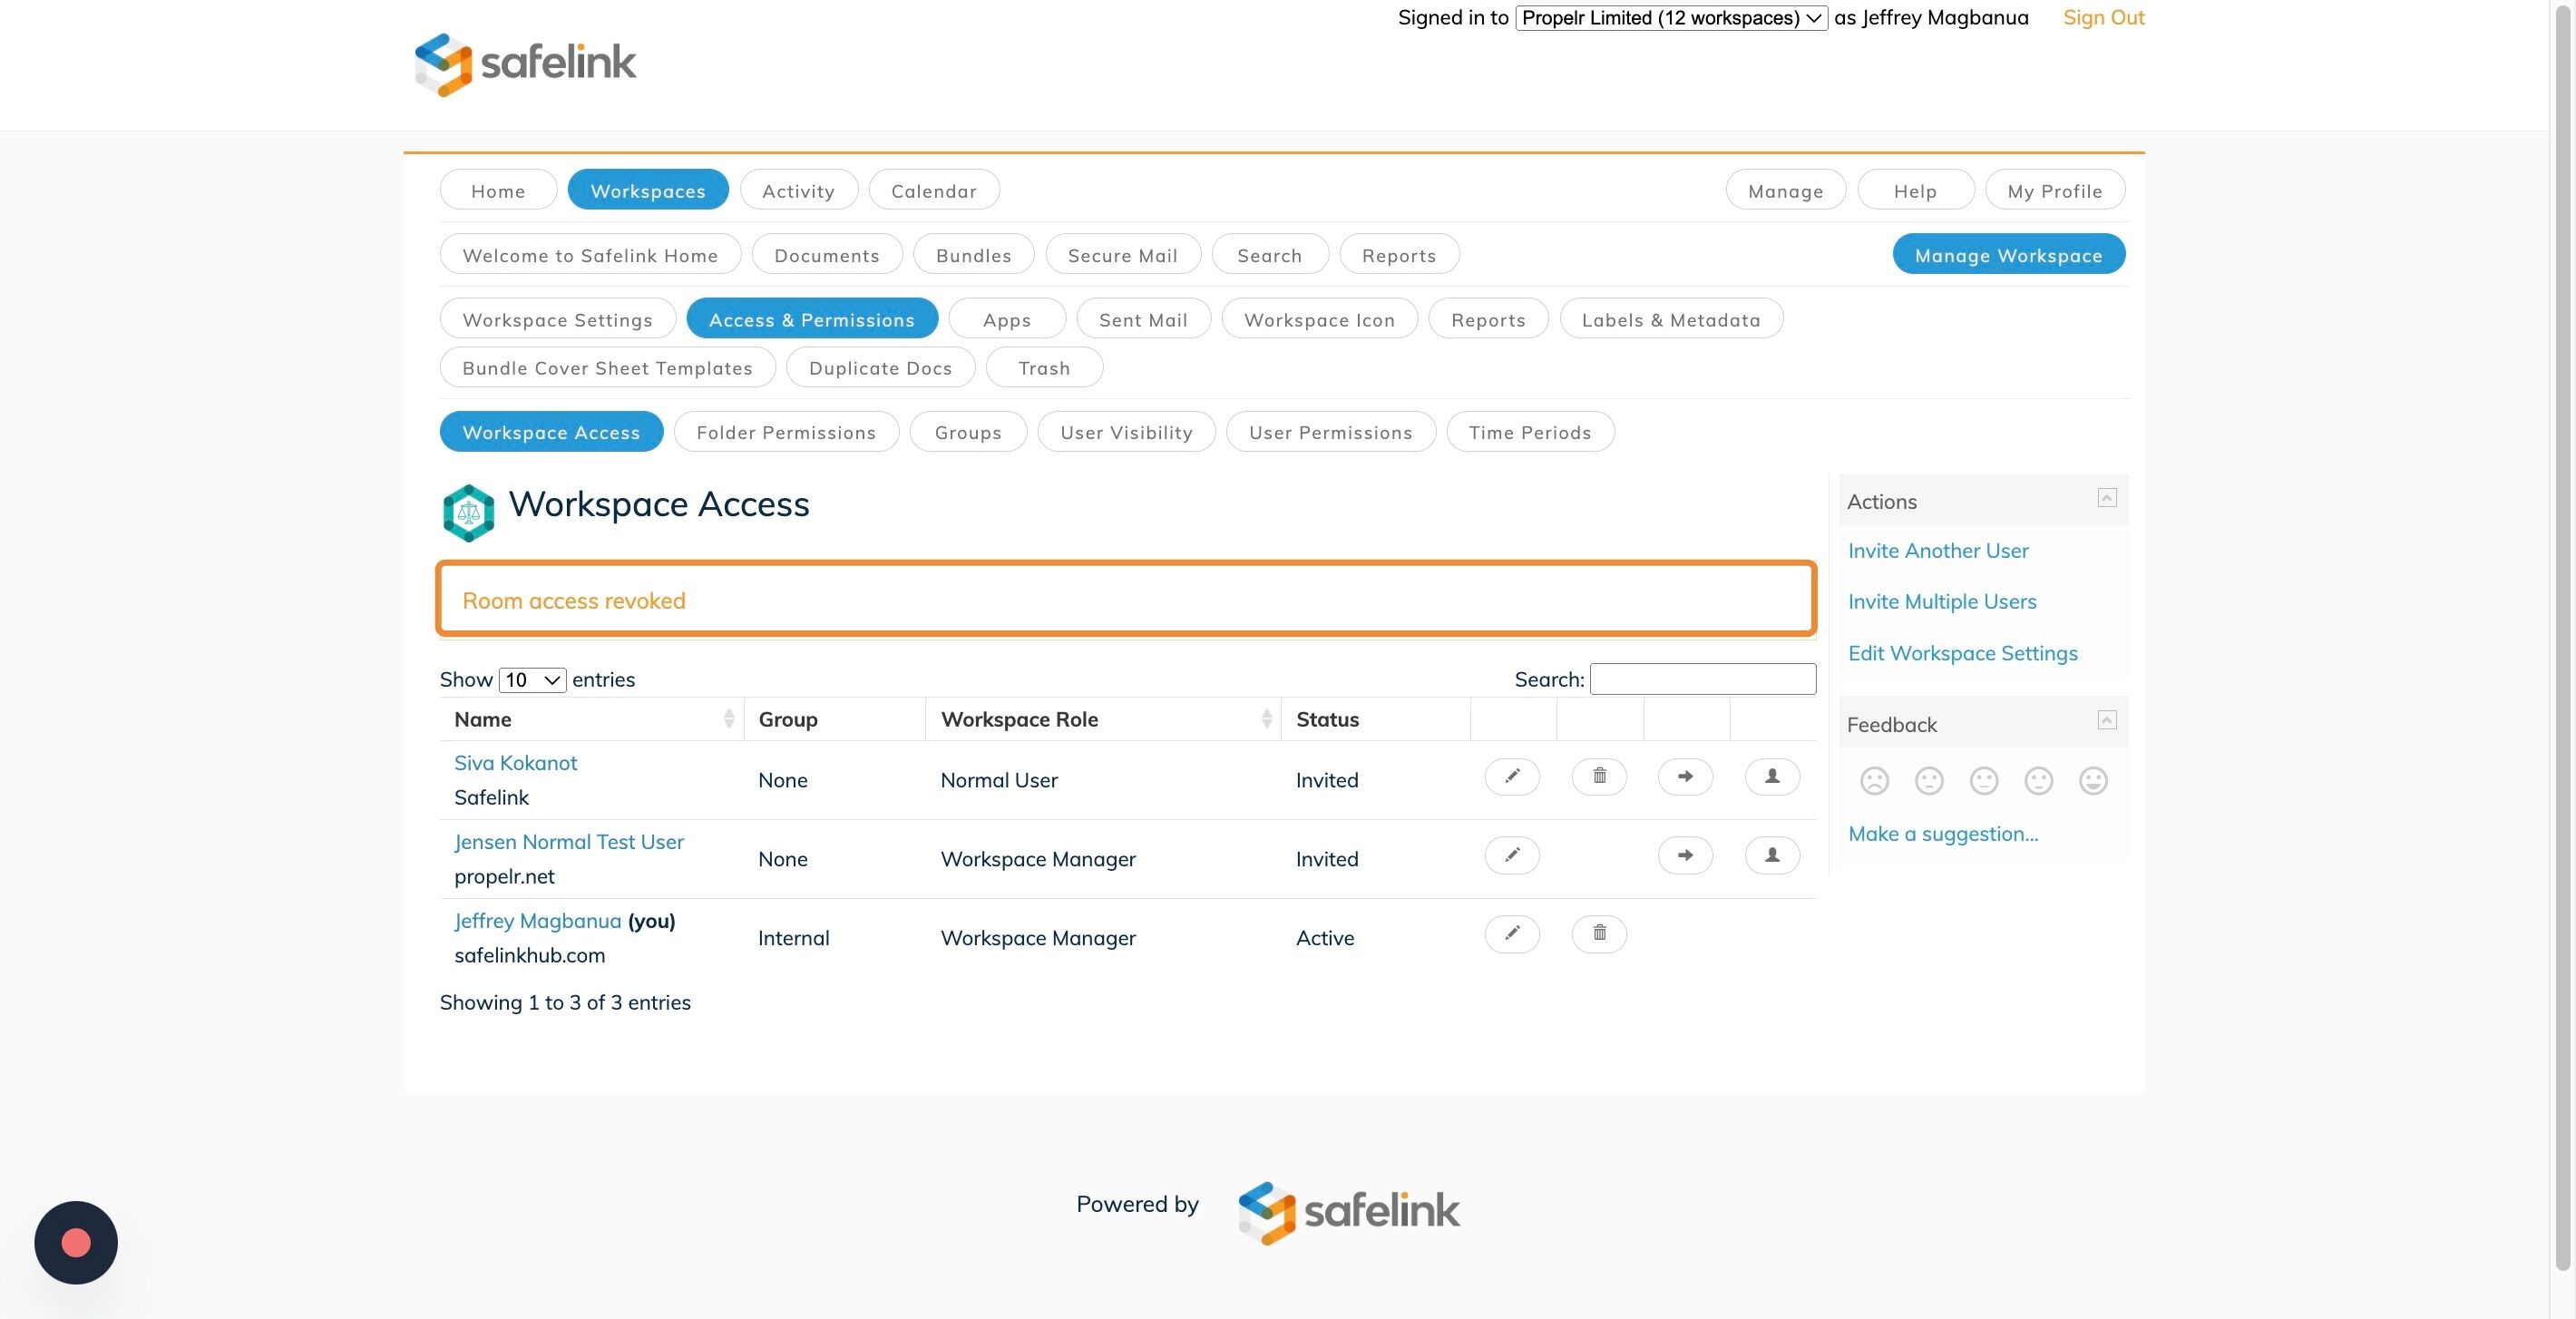Click the arrow icon for Siva Kokanot
The width and height of the screenshot is (2576, 1319).
click(x=1685, y=777)
